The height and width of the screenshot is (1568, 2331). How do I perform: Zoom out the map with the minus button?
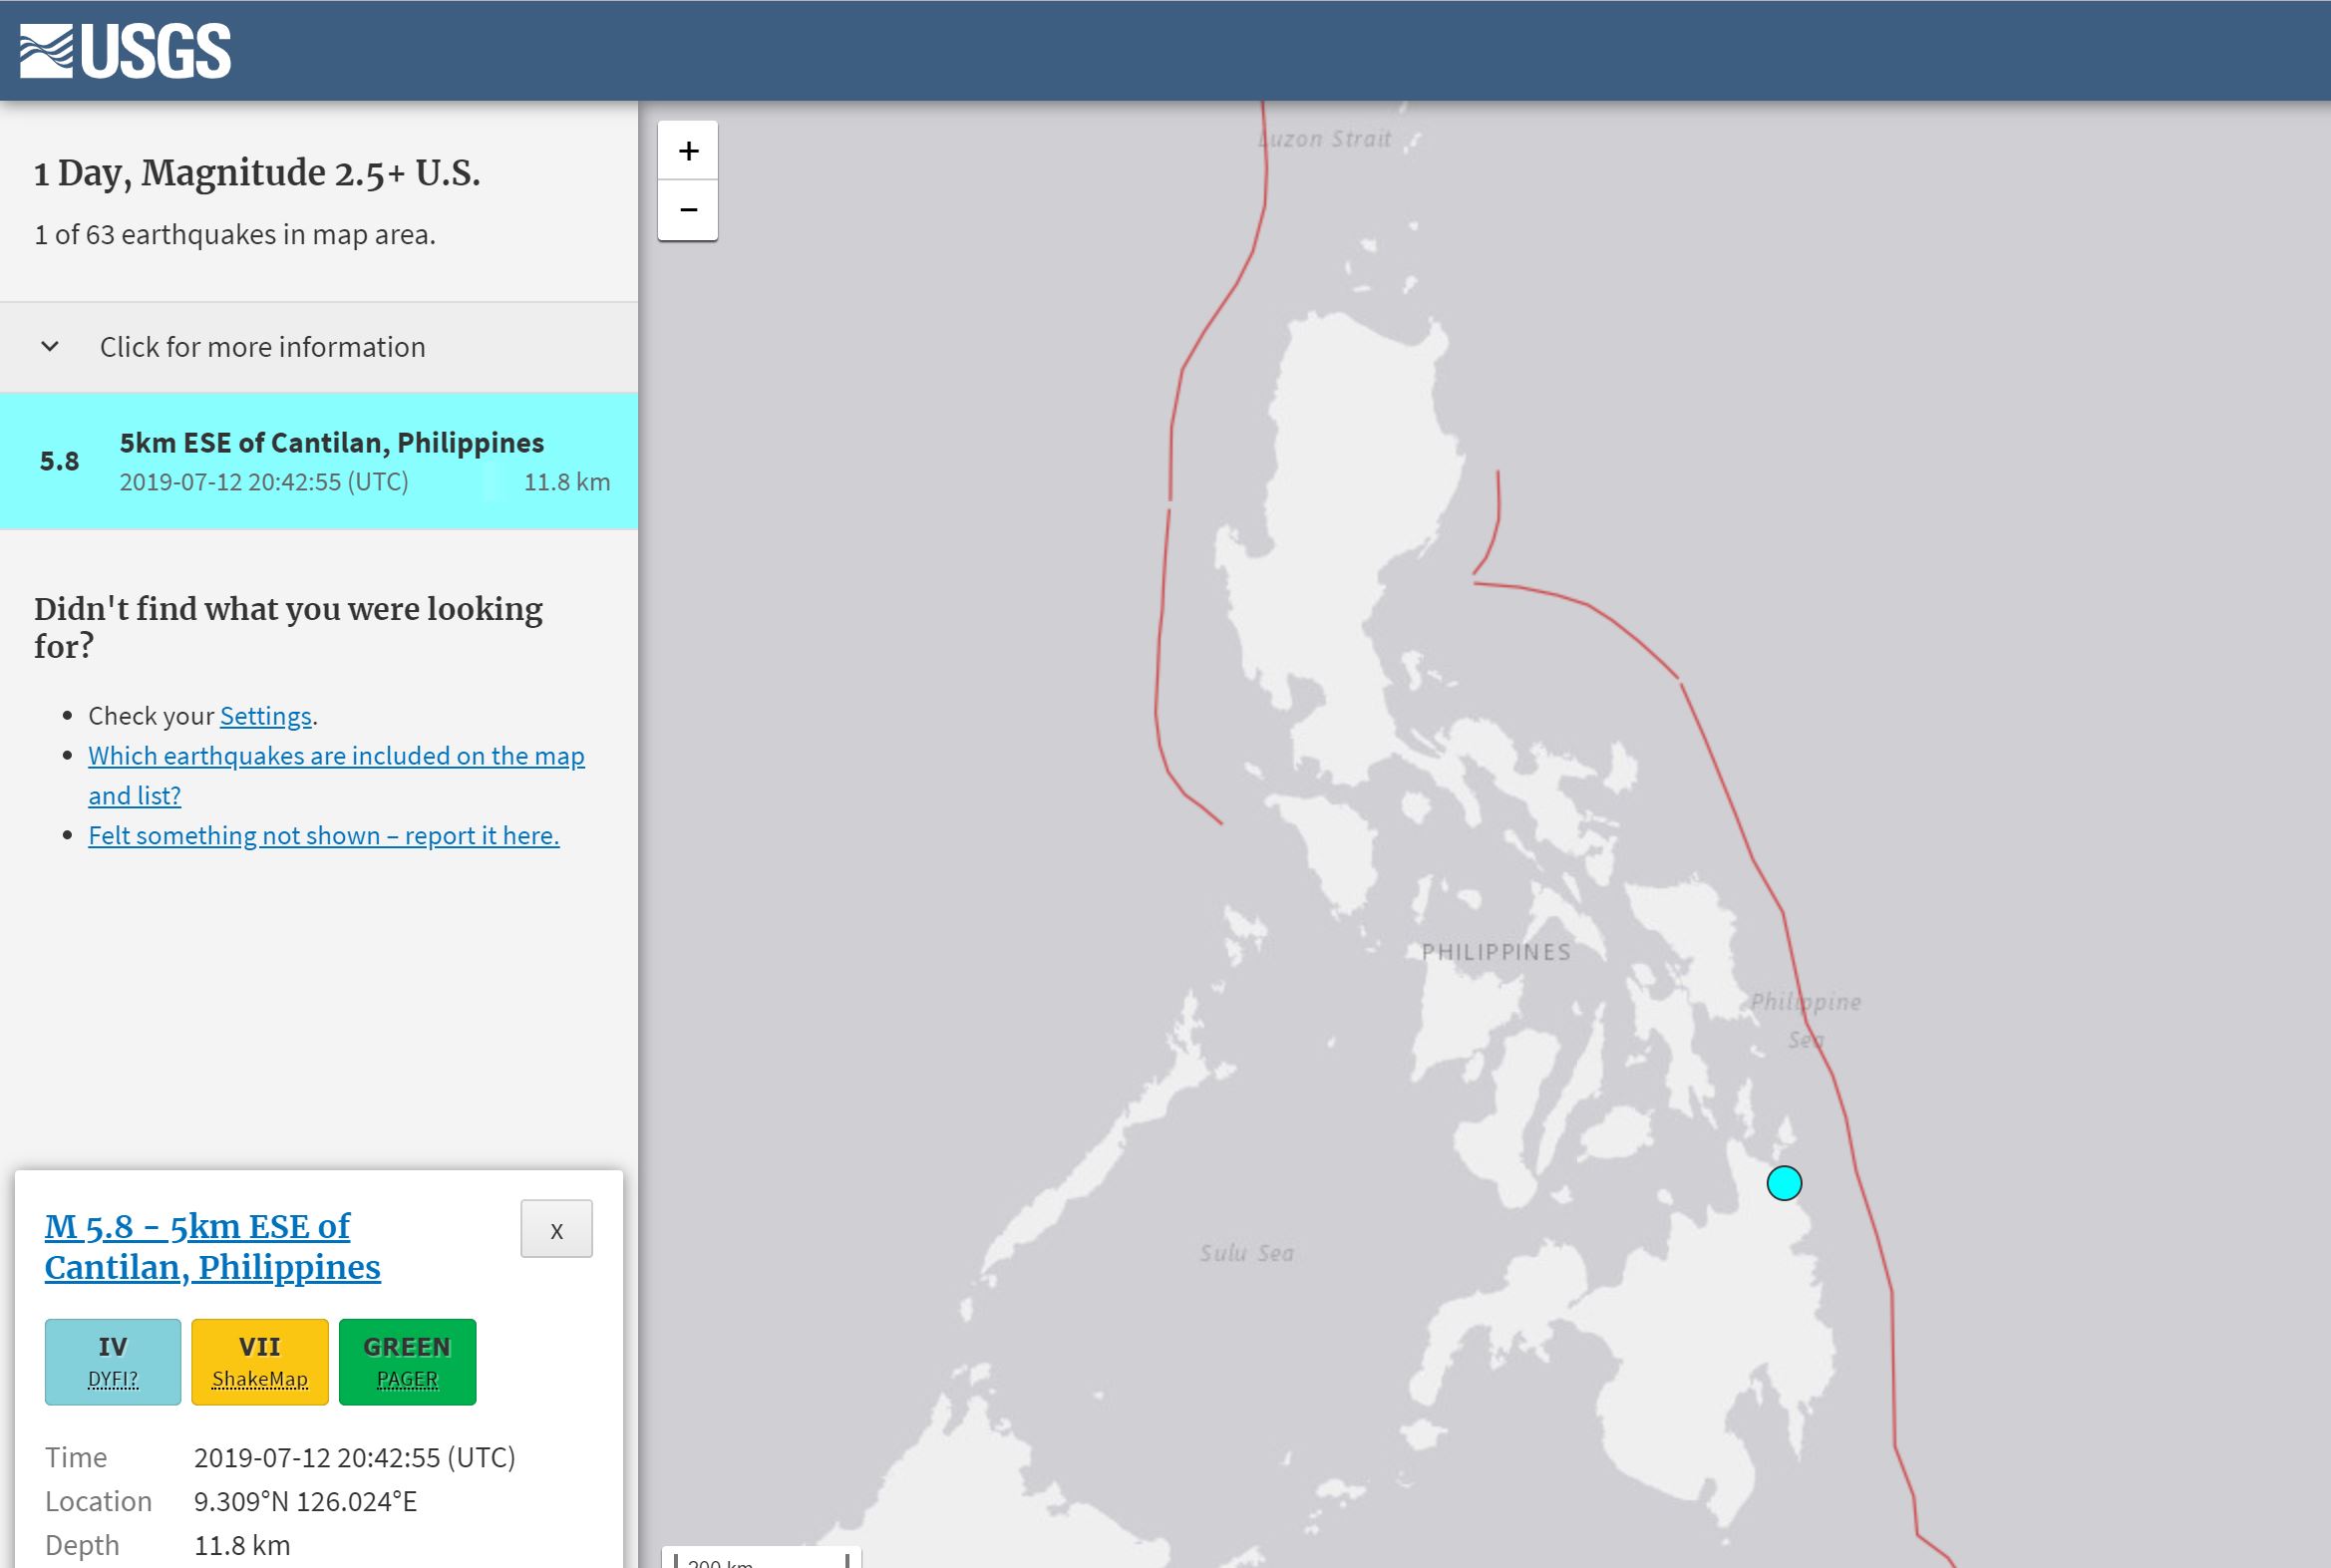tap(688, 210)
